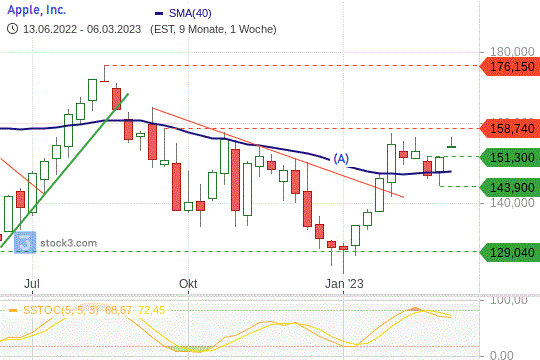Screen dimensions: 540x360
Task: Click the clock icon beside the date range
Action: coord(12,29)
